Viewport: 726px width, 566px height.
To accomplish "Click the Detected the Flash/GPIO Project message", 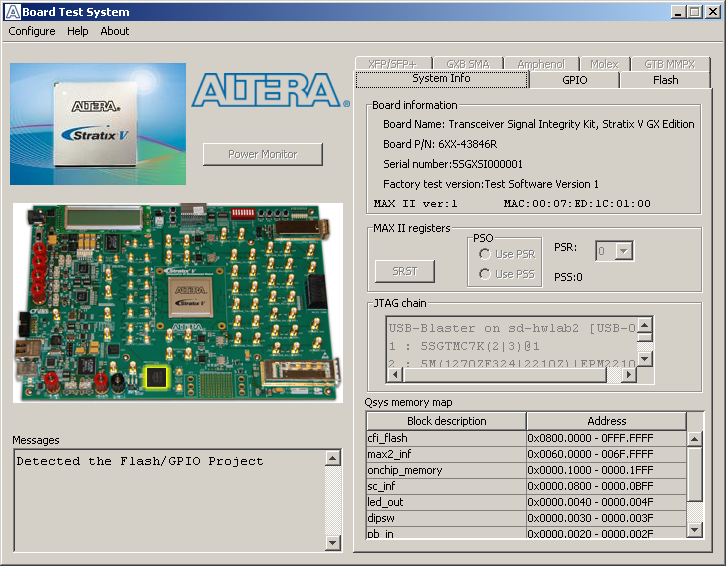I will point(140,461).
